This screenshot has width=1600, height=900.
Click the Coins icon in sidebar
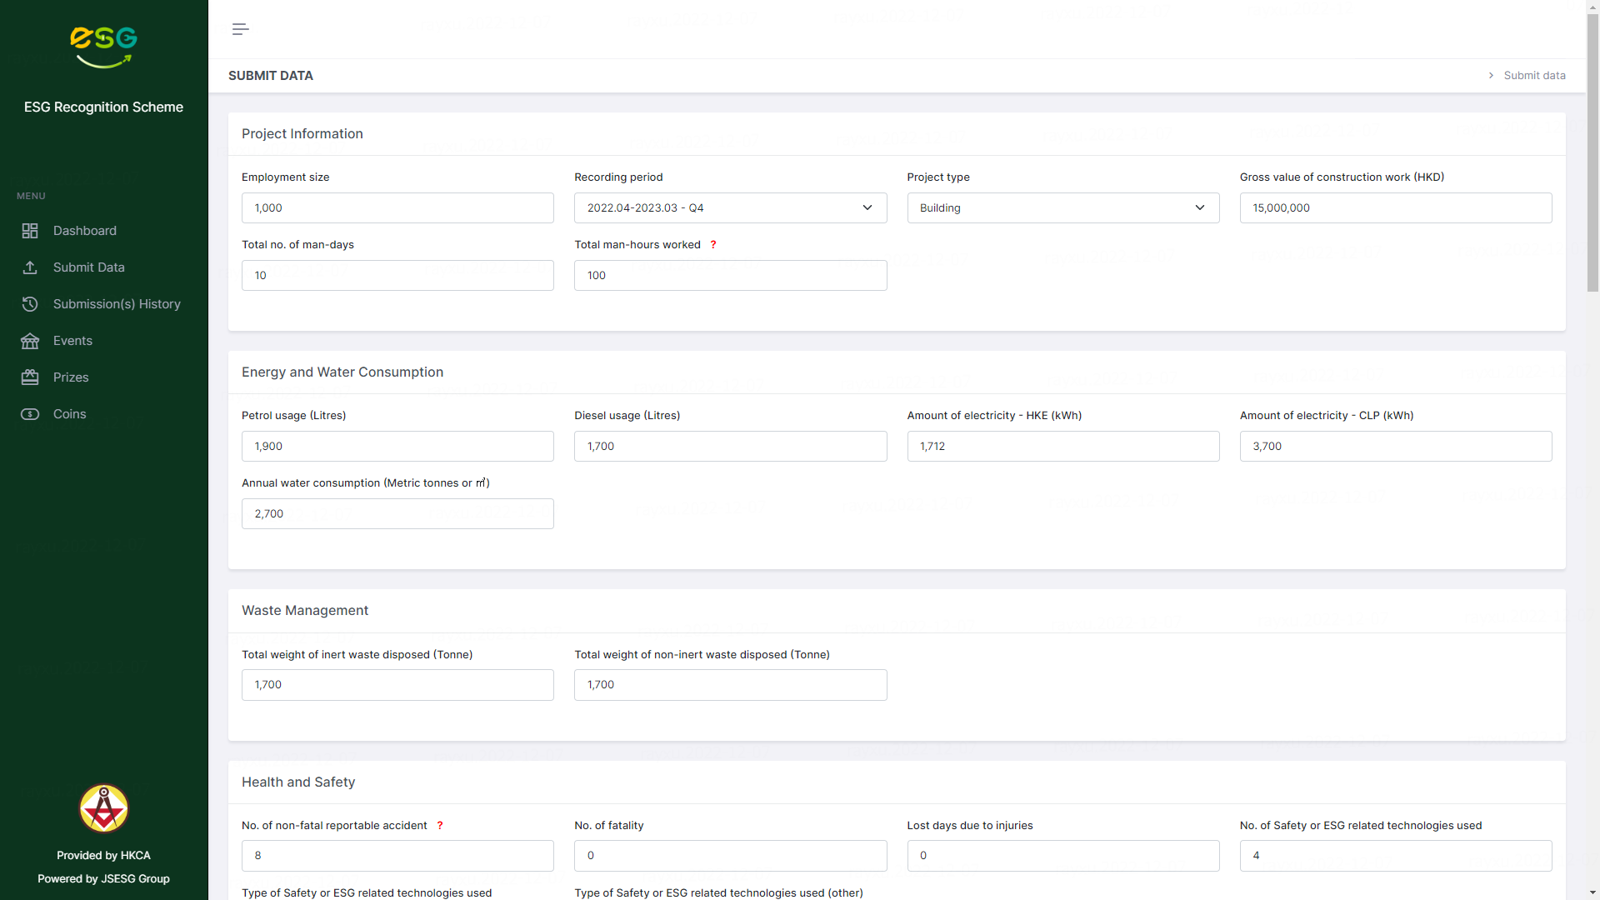tap(30, 414)
